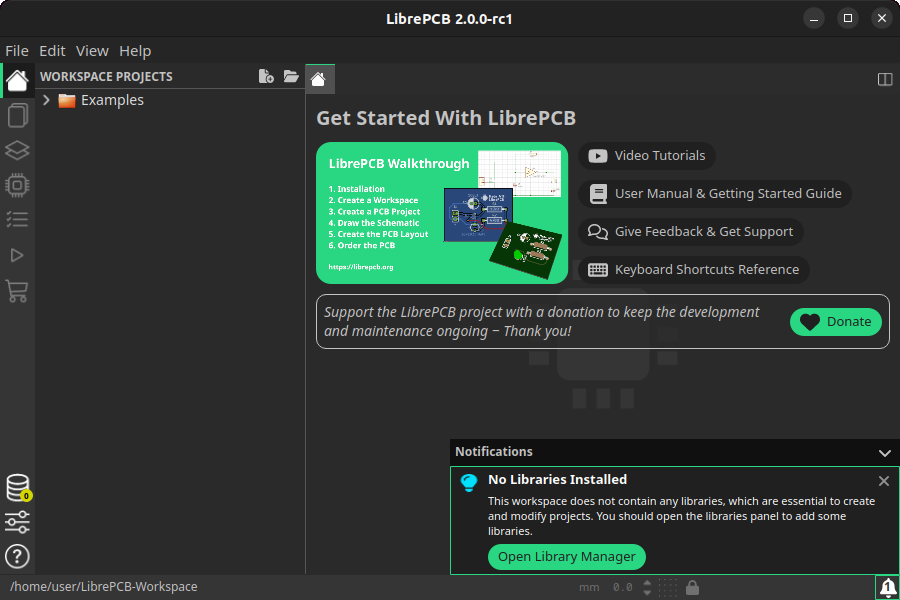Screen dimensions: 900x600
Task: Open the View menu
Action: [x=92, y=51]
